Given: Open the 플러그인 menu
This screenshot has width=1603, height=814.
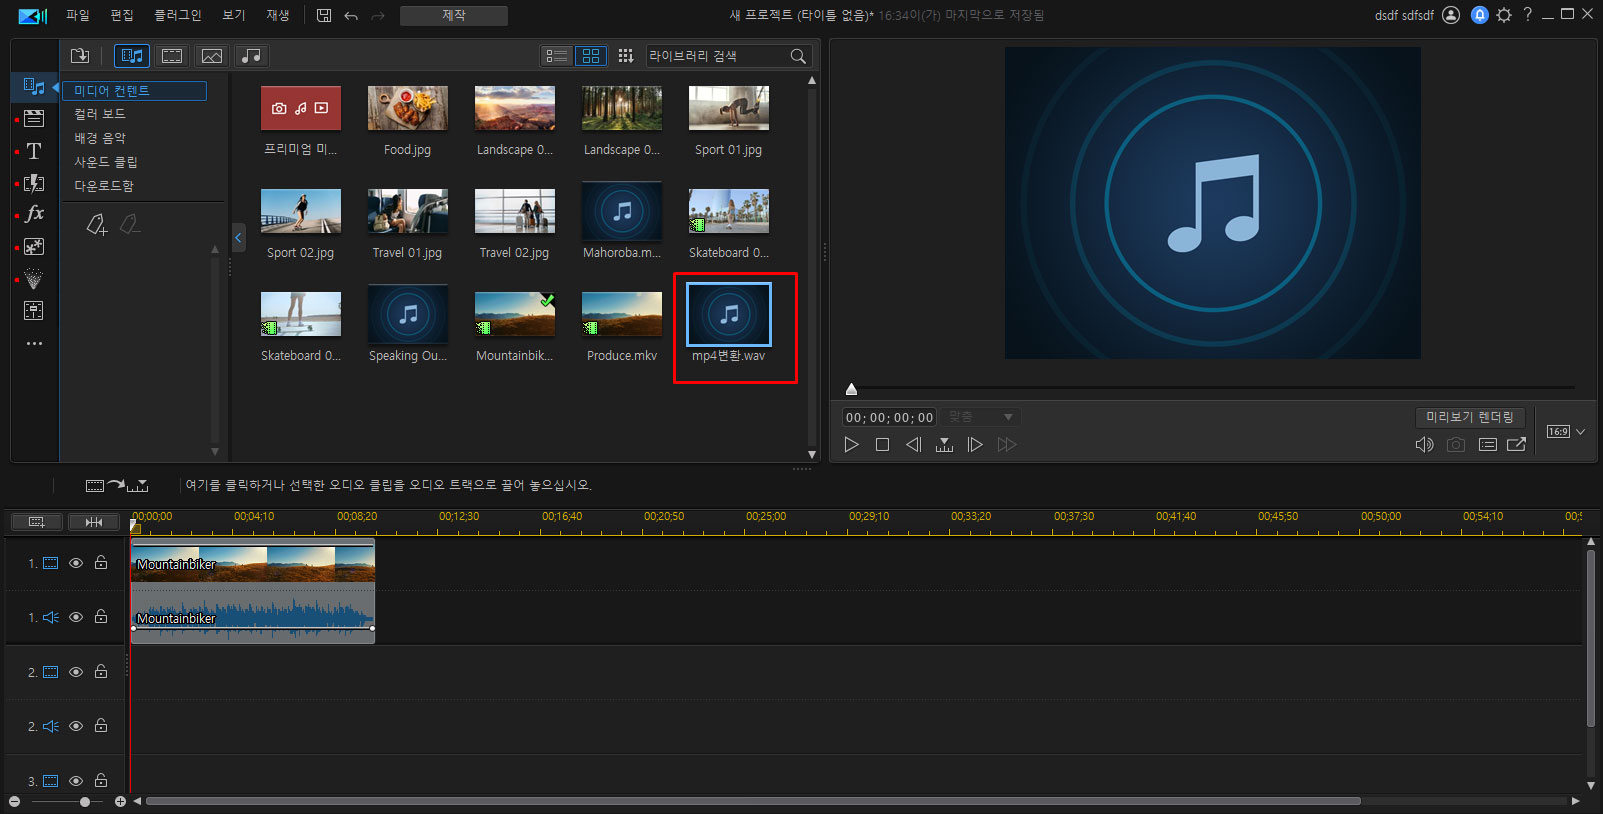Looking at the screenshot, I should pos(177,15).
